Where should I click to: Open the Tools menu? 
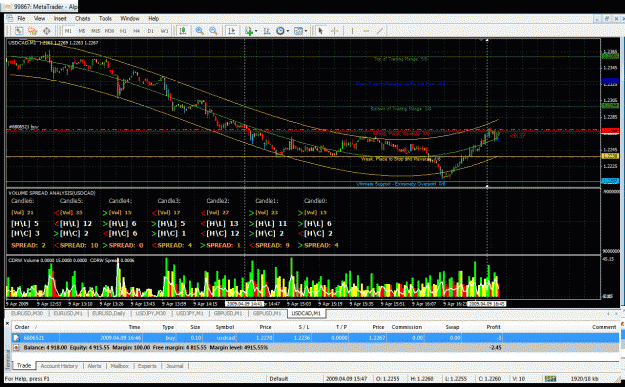(105, 18)
